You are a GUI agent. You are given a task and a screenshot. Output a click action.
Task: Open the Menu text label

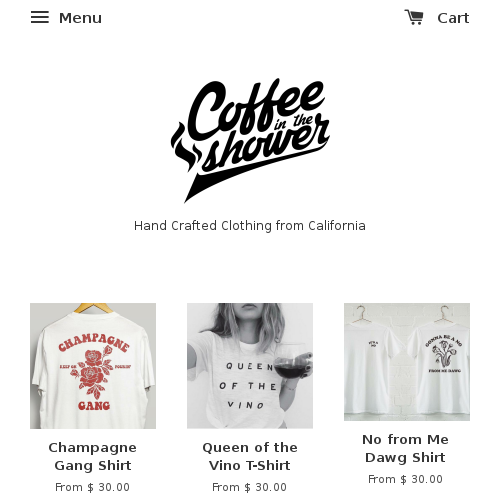[80, 18]
